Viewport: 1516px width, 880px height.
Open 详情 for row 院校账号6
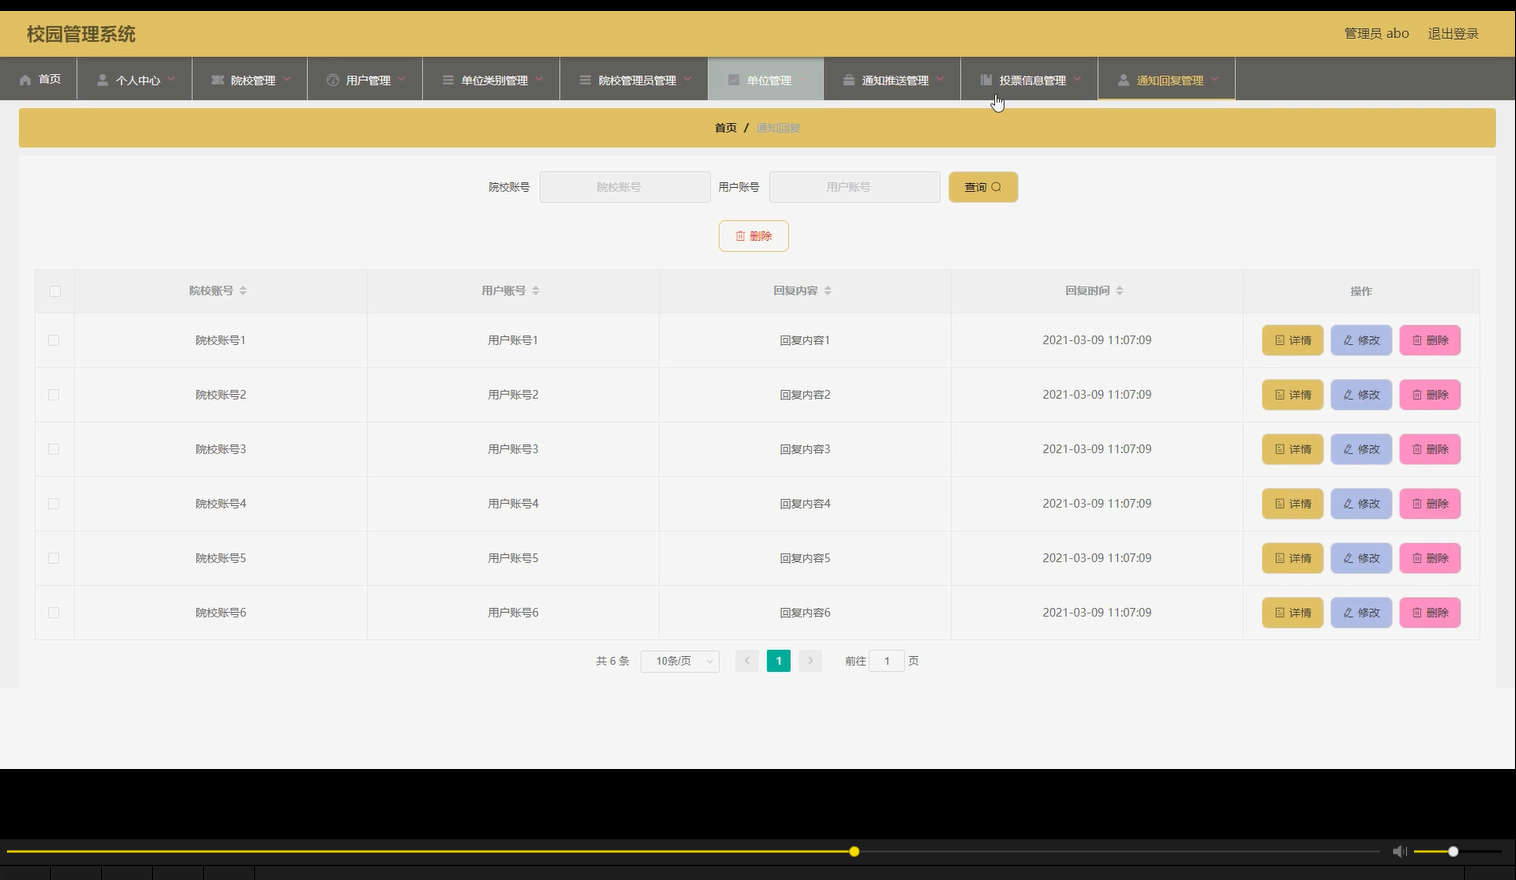pos(1293,613)
